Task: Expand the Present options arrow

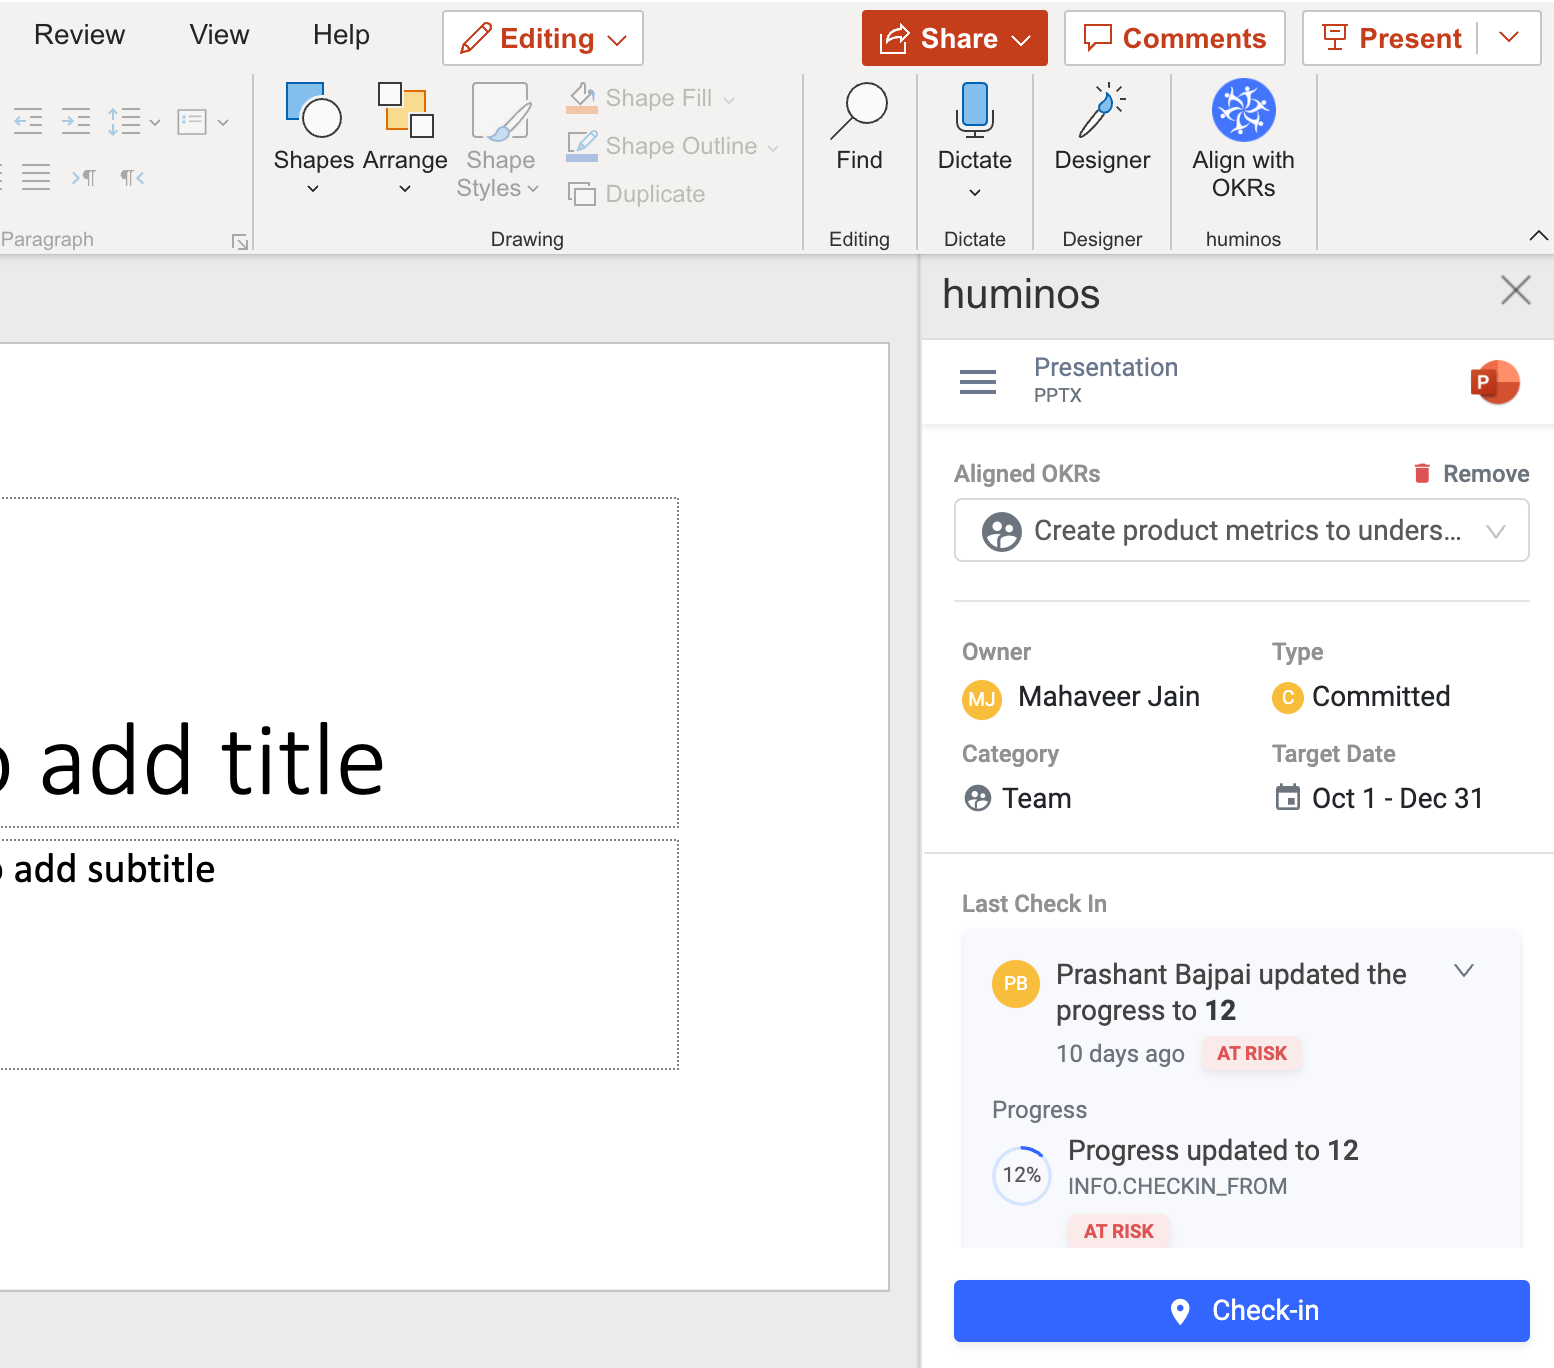Action: (x=1510, y=38)
